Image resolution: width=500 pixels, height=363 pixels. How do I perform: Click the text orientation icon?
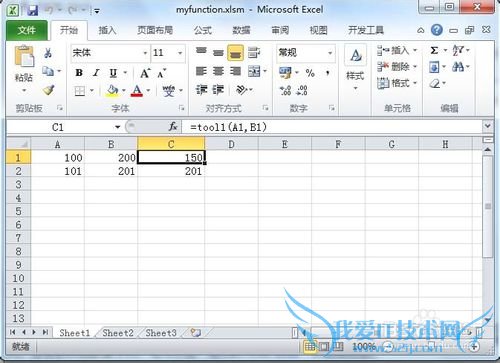point(241,90)
